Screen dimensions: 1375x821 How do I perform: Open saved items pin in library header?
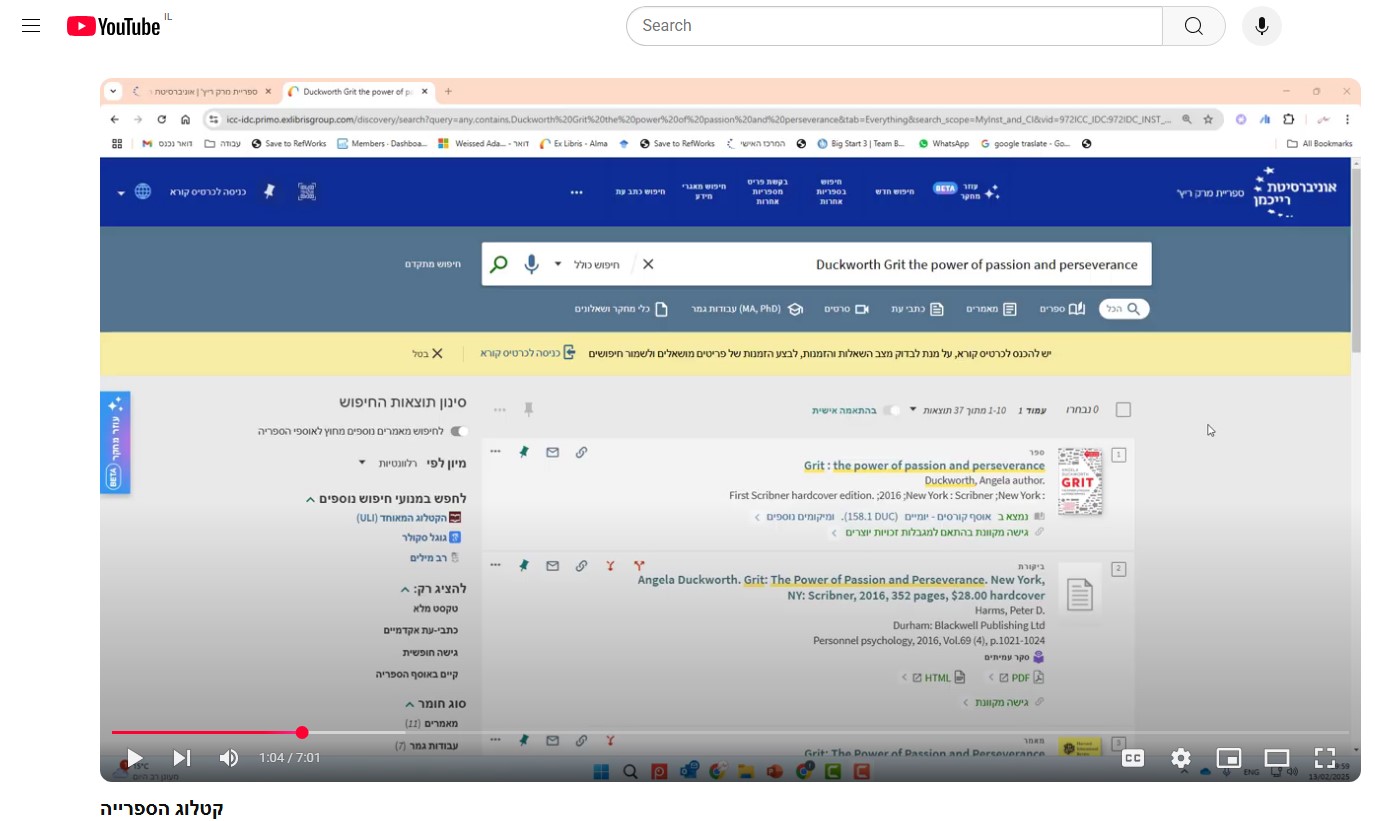point(269,191)
